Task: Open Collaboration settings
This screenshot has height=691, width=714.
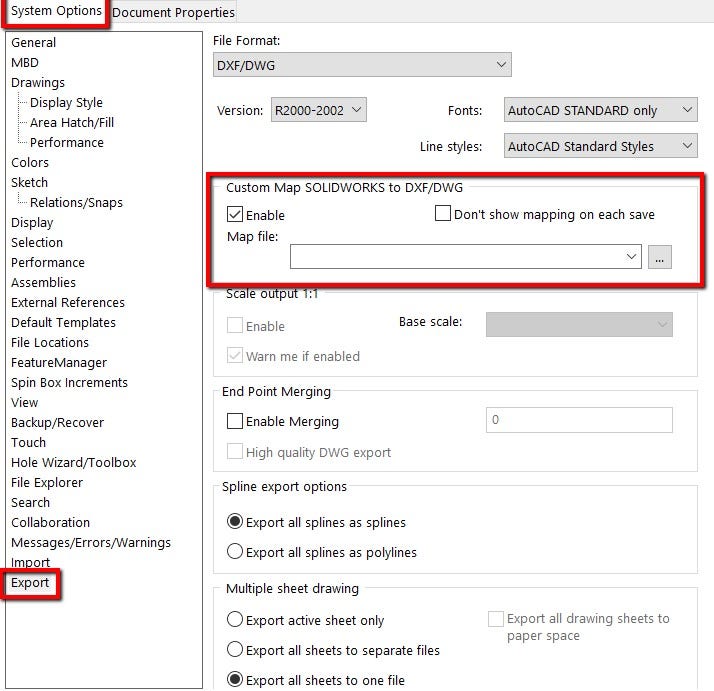Action: click(50, 523)
